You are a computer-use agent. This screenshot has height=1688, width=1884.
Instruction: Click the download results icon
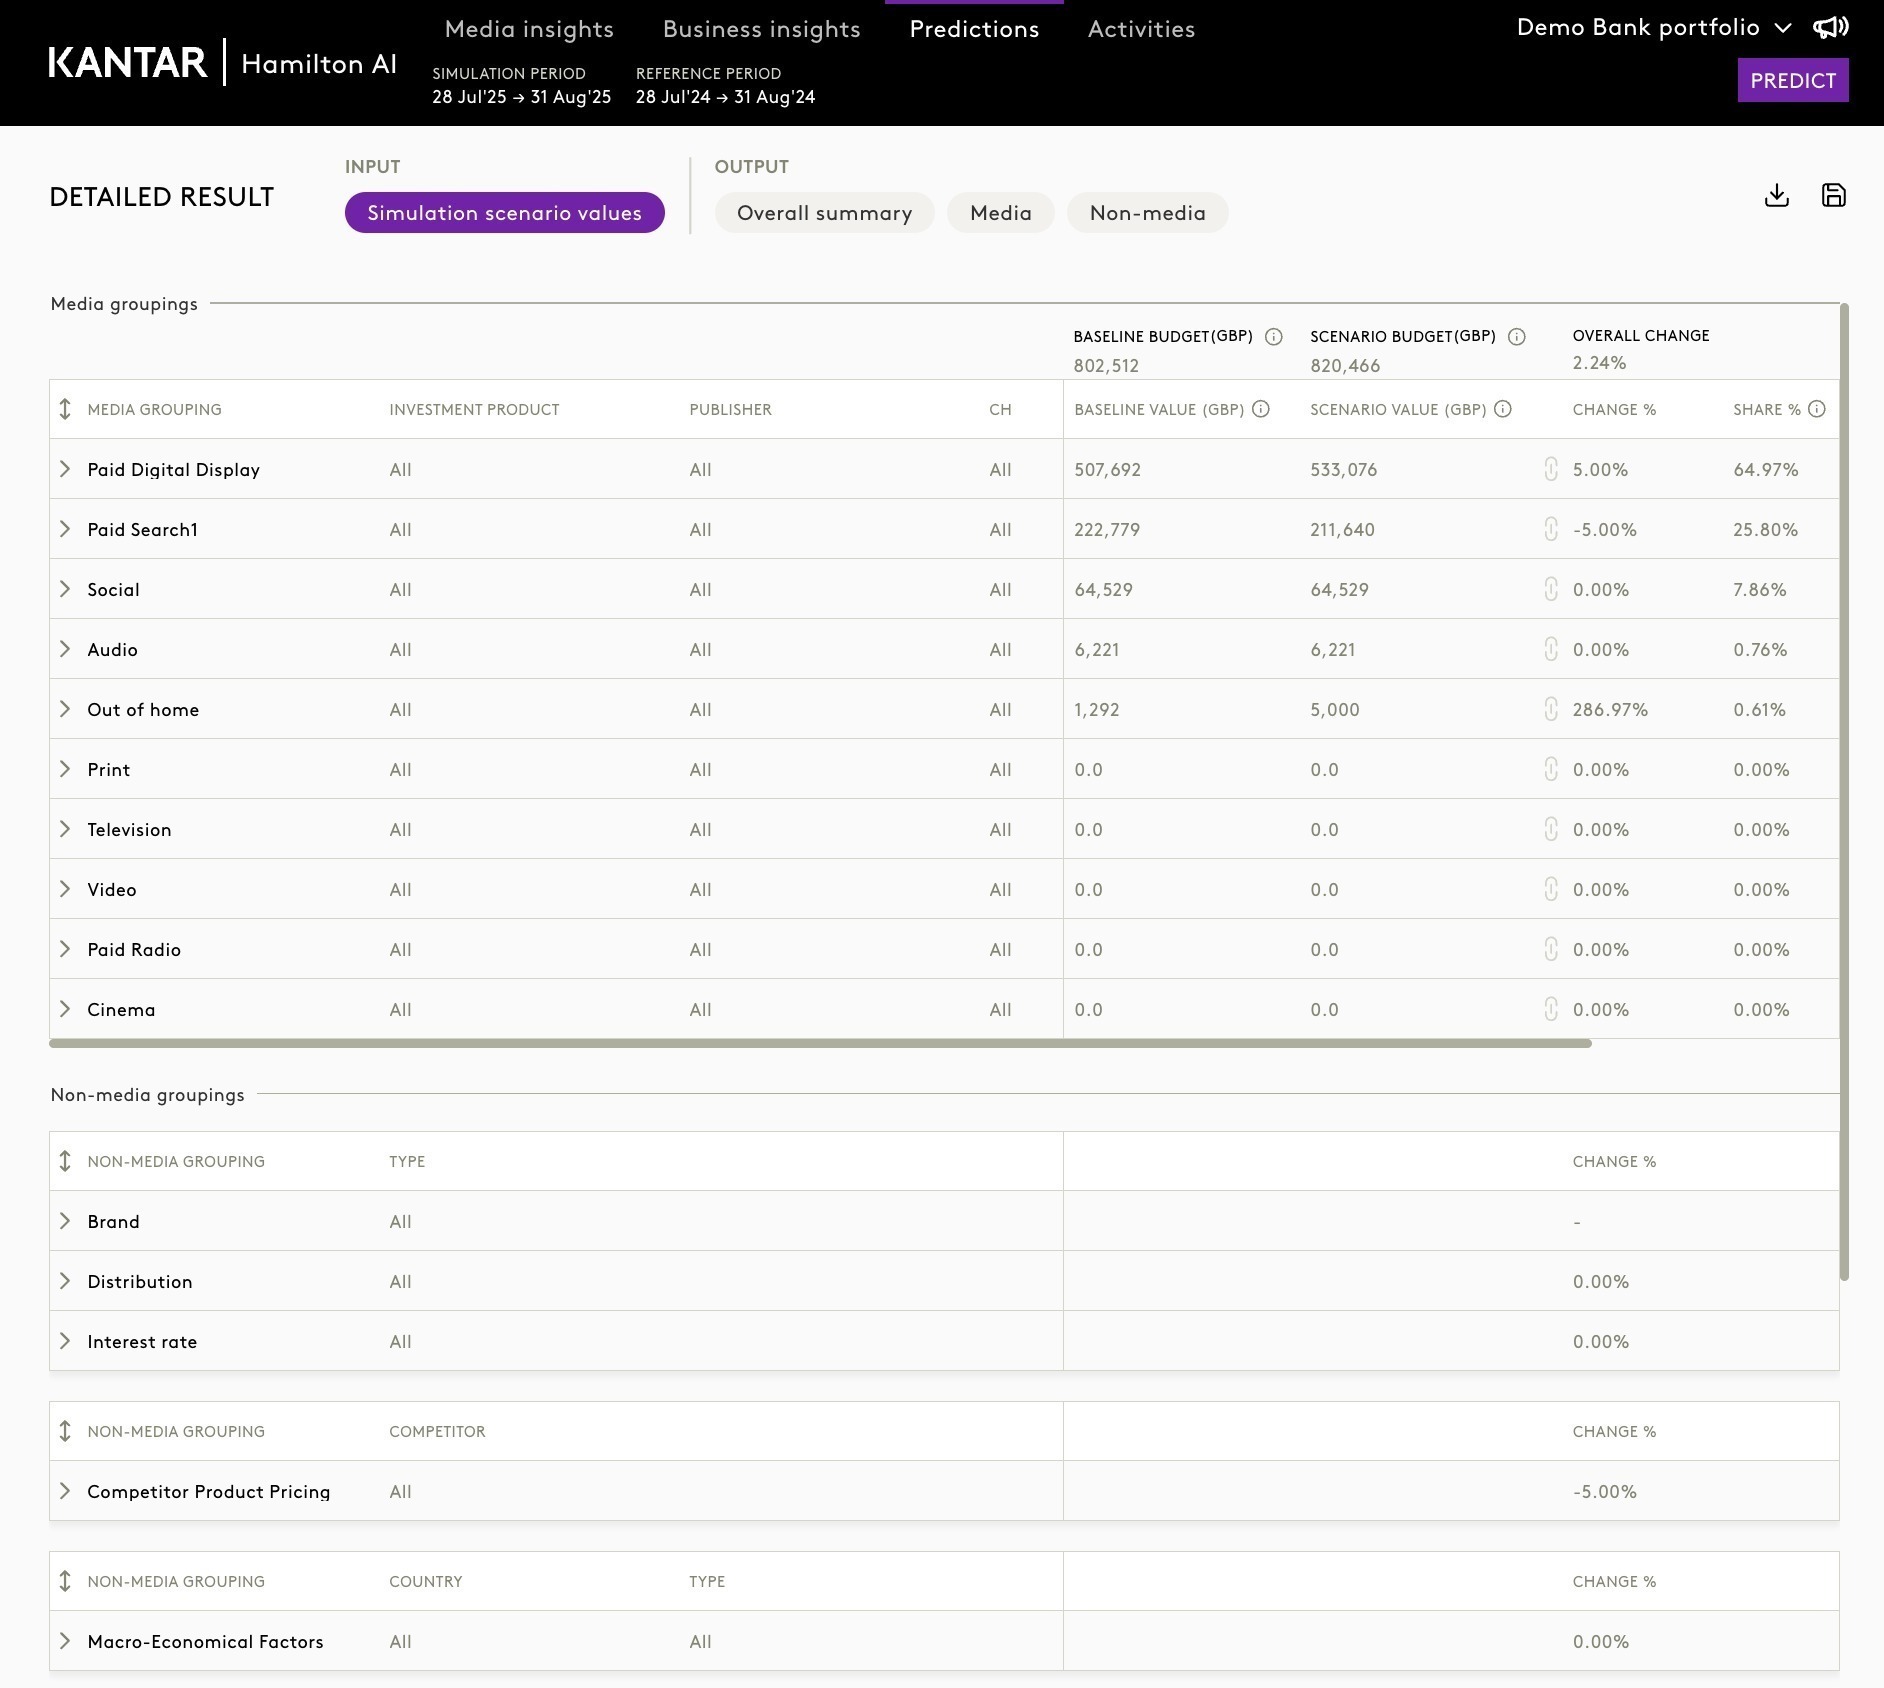pyautogui.click(x=1776, y=195)
